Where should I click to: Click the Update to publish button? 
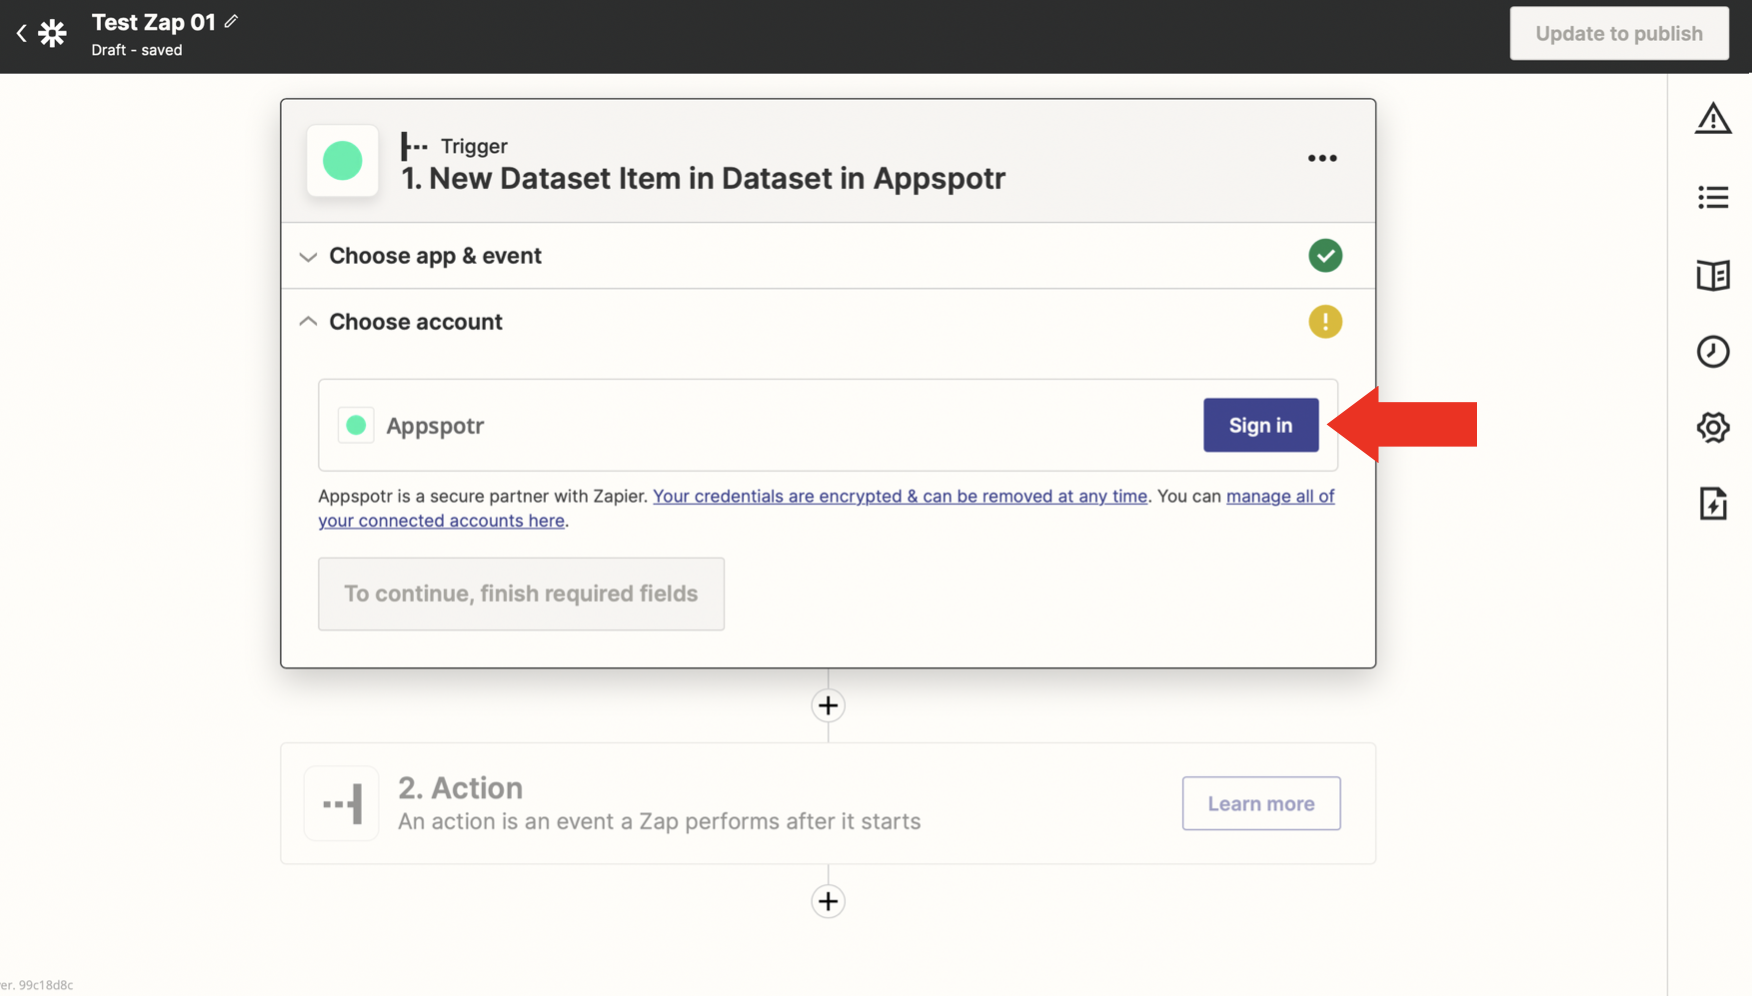click(1619, 33)
